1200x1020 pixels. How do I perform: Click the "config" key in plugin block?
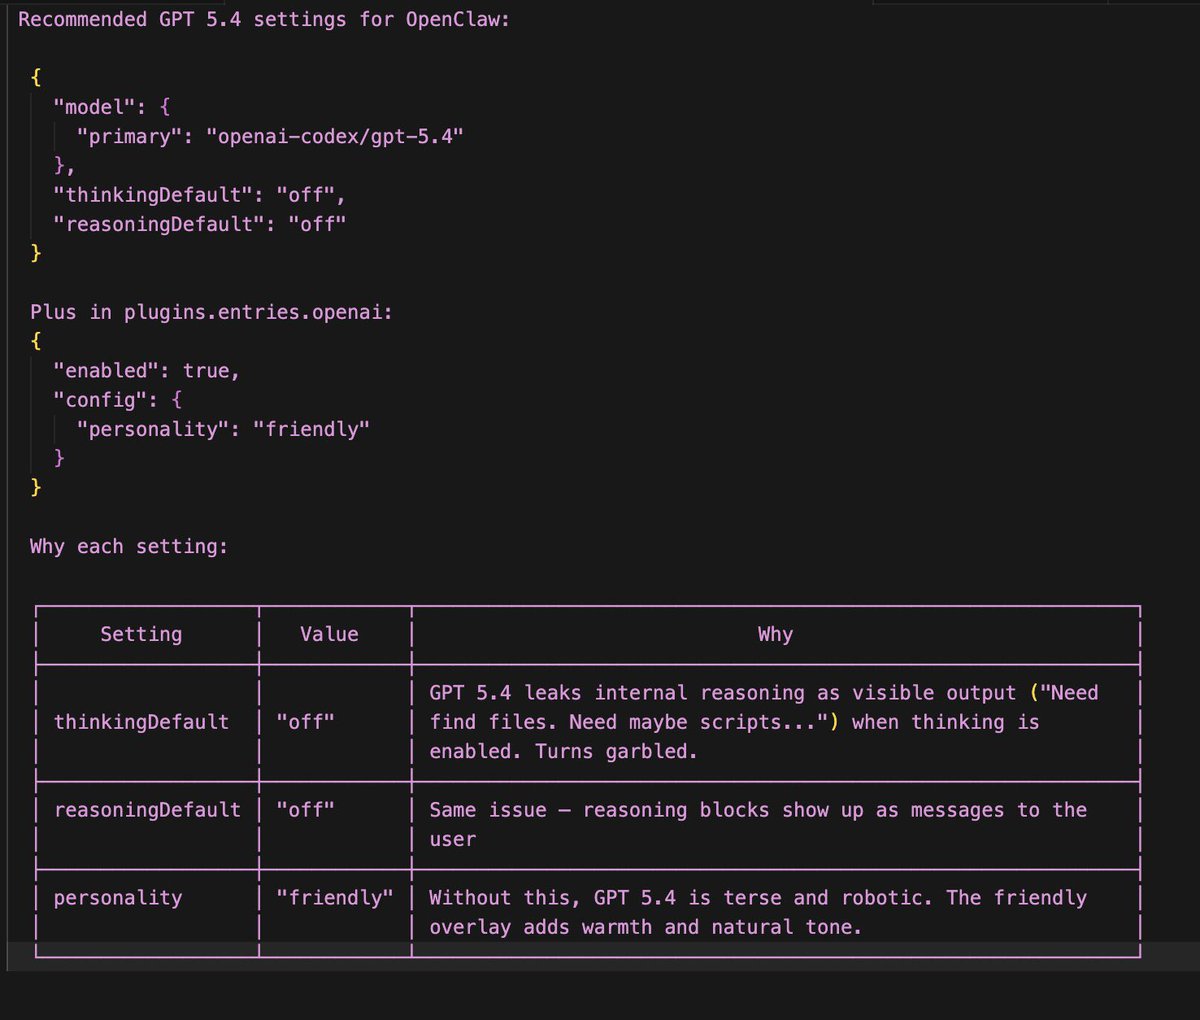pos(100,400)
